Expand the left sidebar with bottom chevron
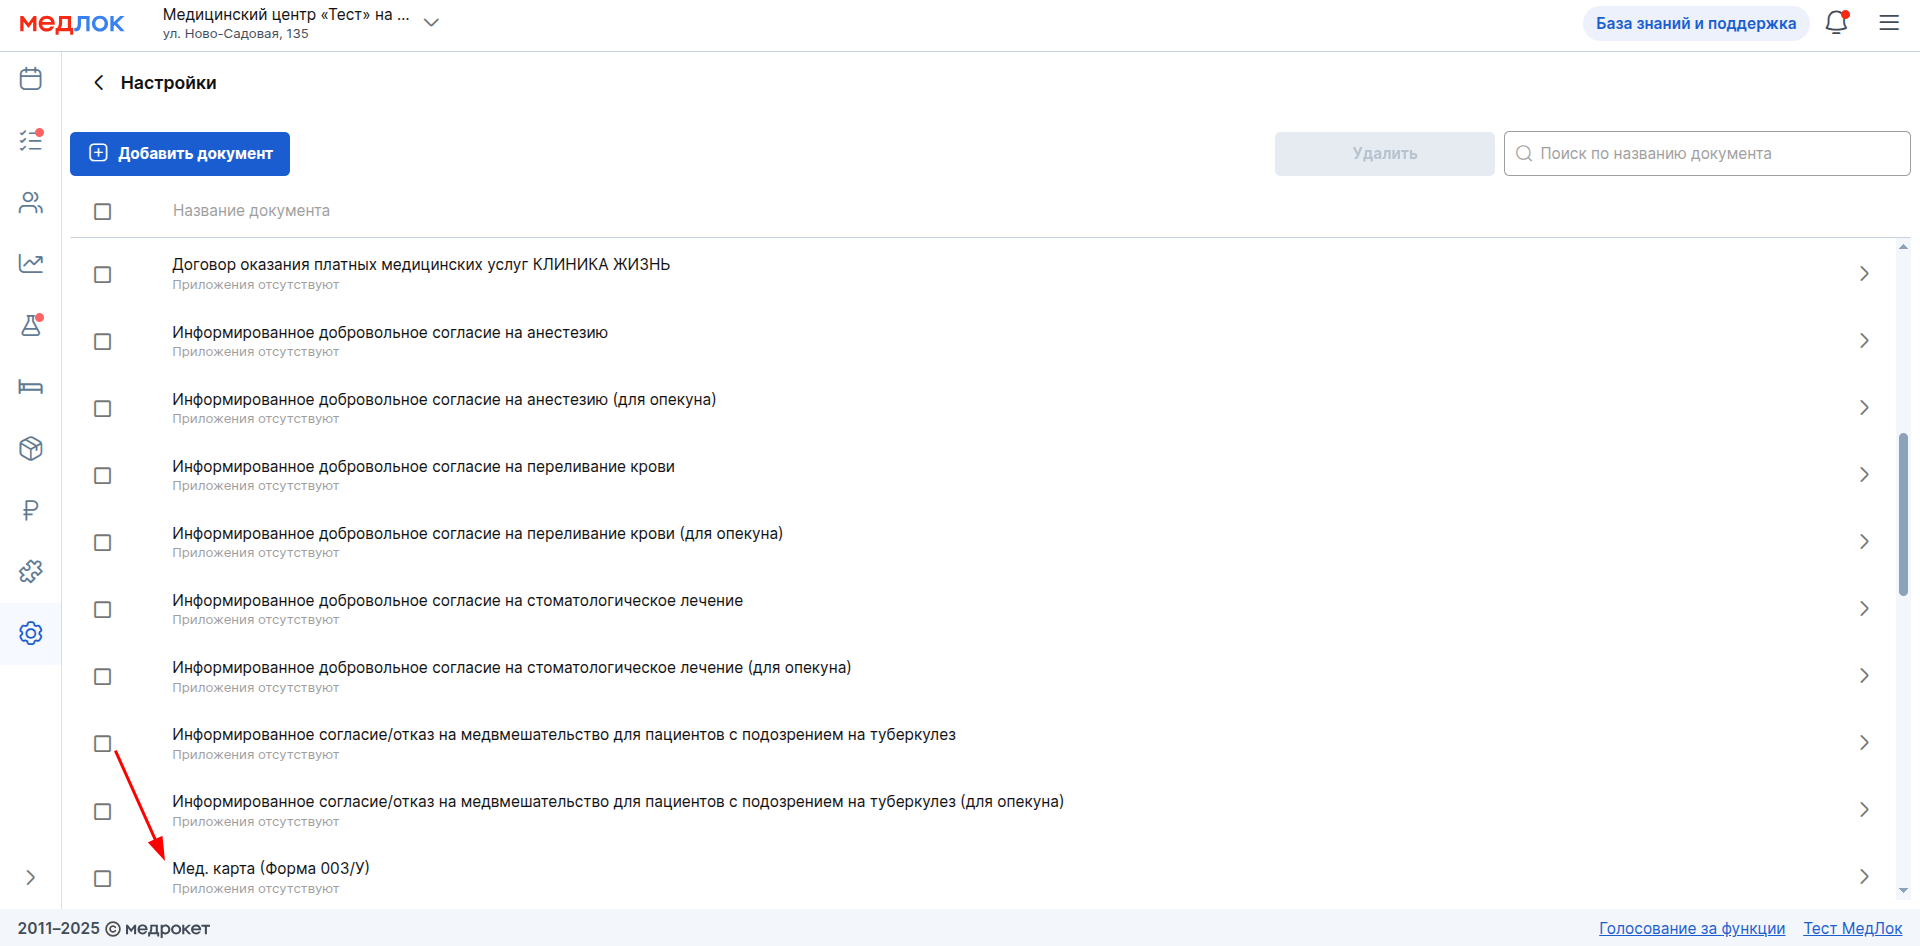The height and width of the screenshot is (946, 1920). pyautogui.click(x=31, y=877)
